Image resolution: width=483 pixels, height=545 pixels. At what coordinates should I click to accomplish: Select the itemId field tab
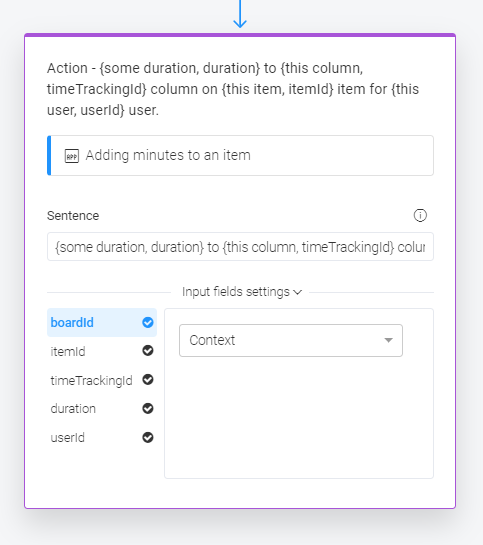[102, 351]
